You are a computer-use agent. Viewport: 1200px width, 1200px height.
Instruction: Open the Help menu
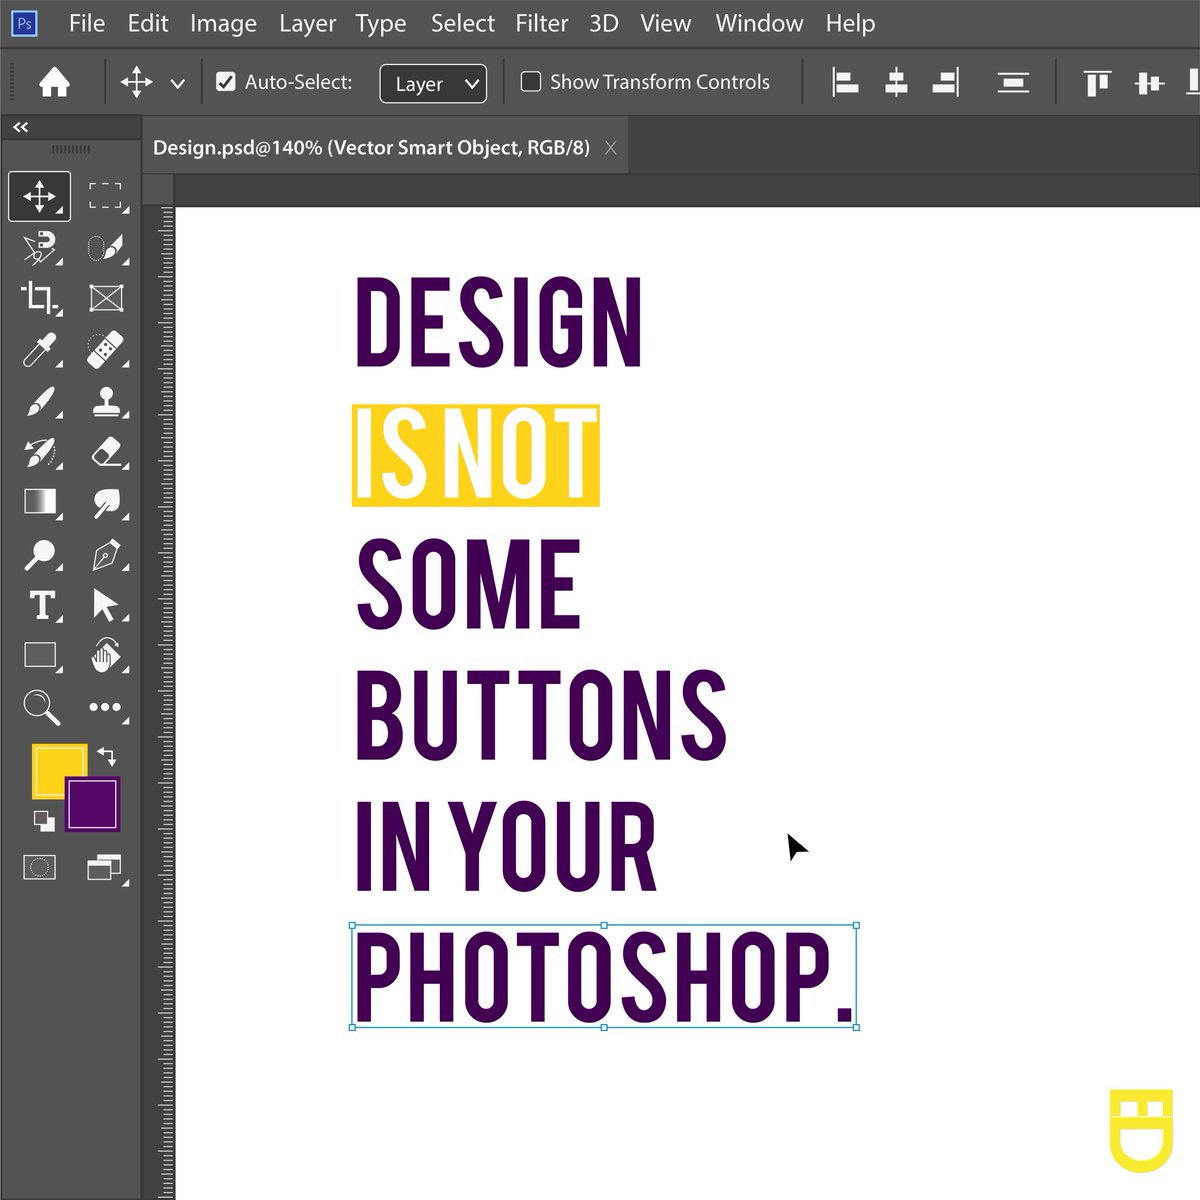[x=850, y=23]
